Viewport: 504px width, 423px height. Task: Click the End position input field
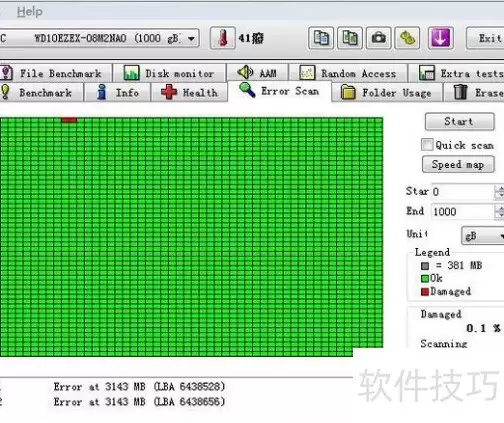(462, 211)
